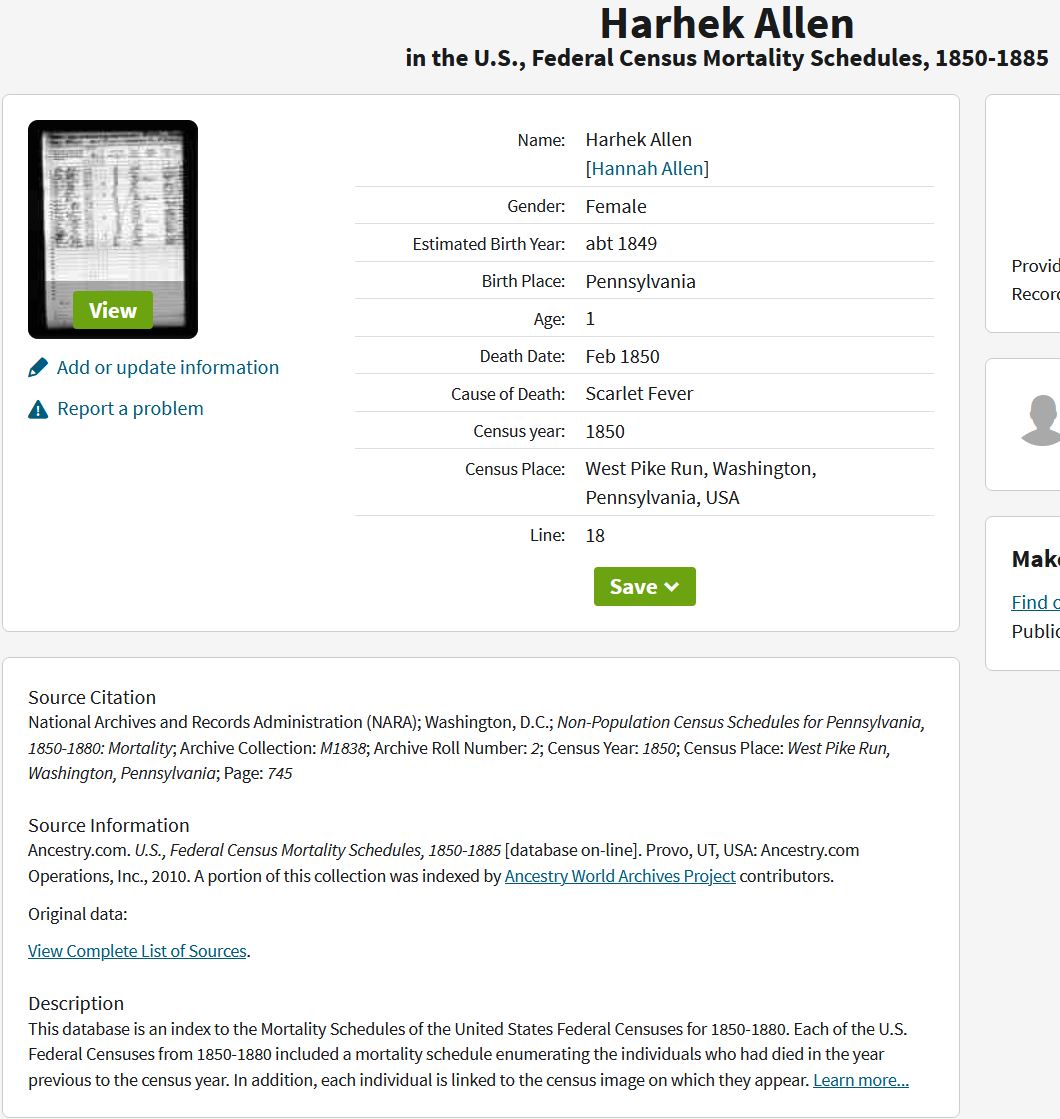Click the Learn more link in Description
1060x1119 pixels.
[860, 1080]
